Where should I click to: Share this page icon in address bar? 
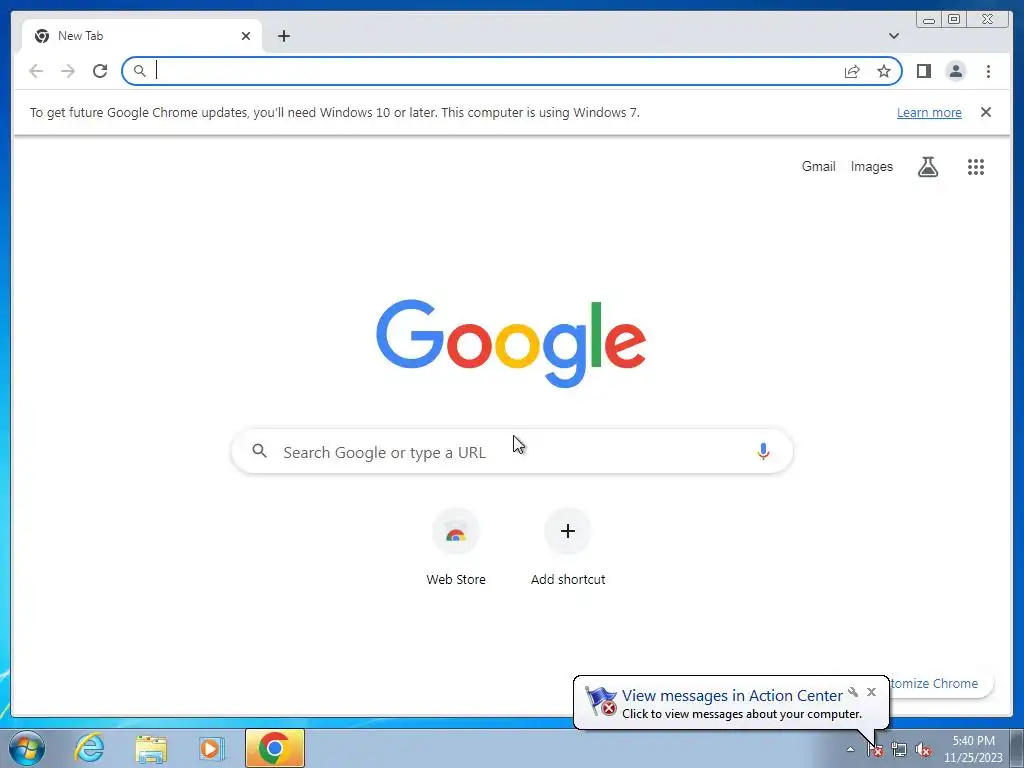pos(852,71)
